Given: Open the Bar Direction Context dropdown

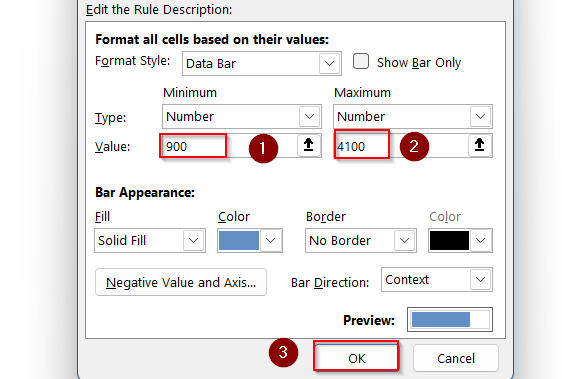Looking at the screenshot, I should [x=437, y=280].
